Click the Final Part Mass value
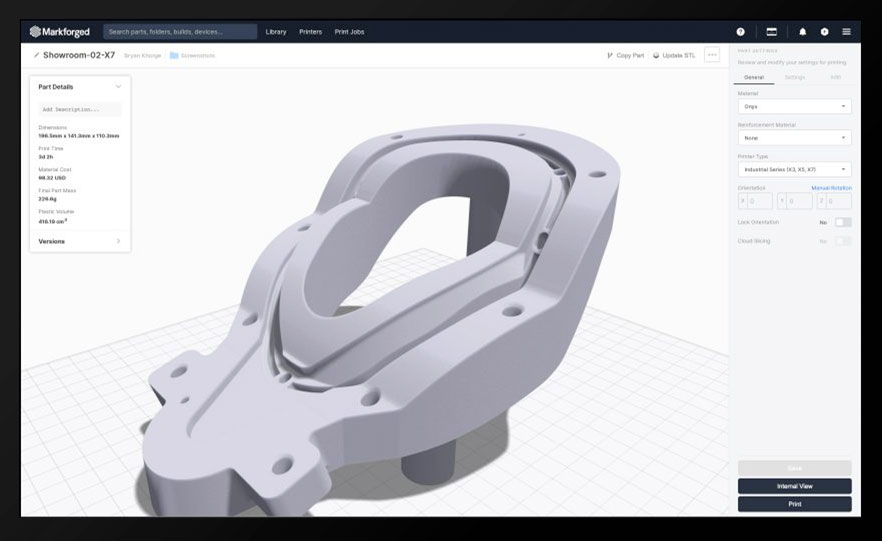Image resolution: width=882 pixels, height=541 pixels. pyautogui.click(x=47, y=199)
